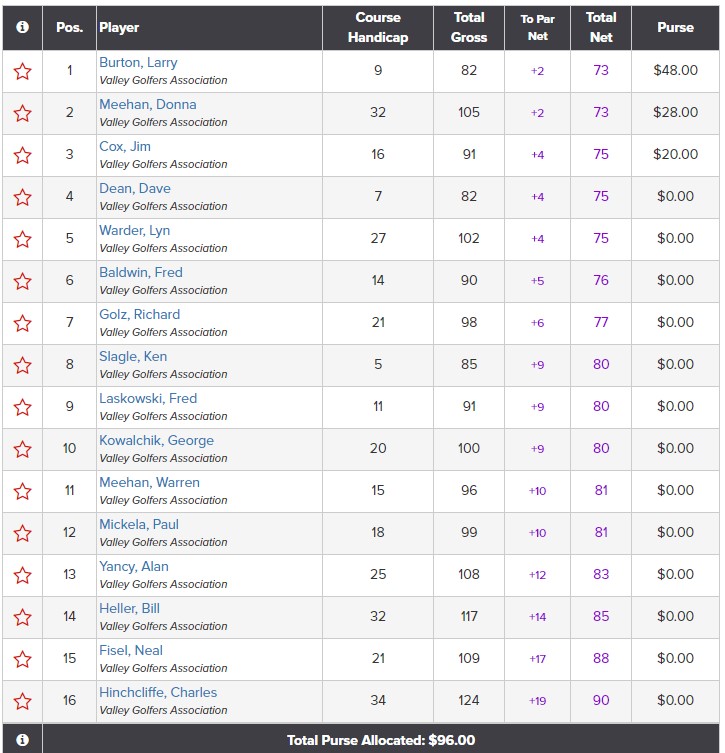Open Golz, Richard player link

[139, 315]
